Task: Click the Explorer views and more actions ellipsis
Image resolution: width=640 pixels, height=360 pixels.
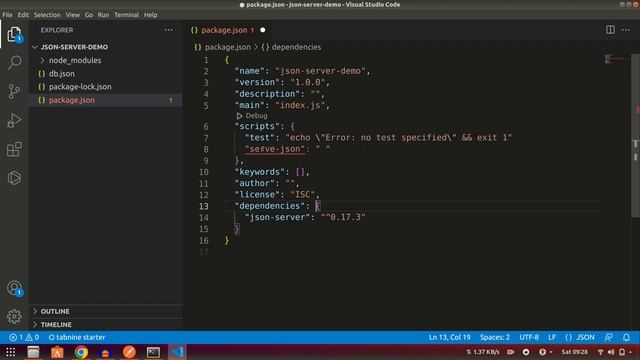Action: pyautogui.click(x=169, y=30)
